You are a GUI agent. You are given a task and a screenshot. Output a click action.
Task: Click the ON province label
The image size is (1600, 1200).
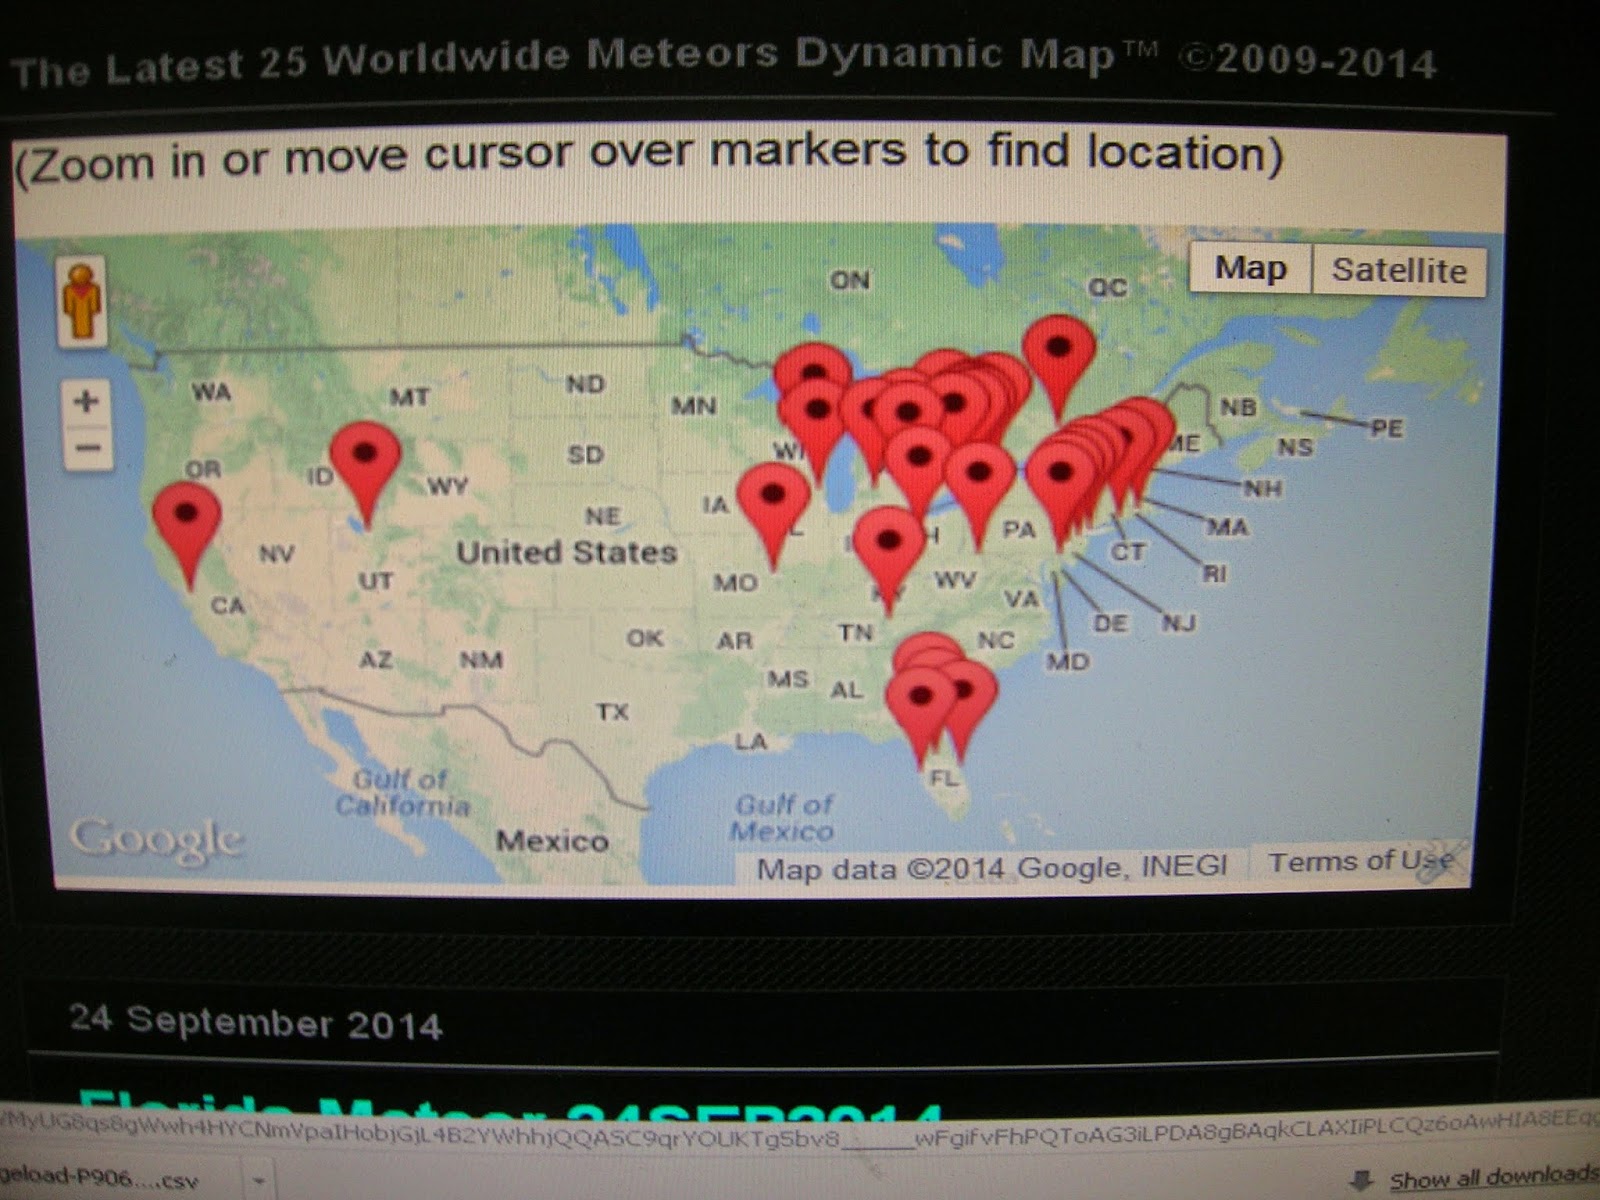point(849,280)
